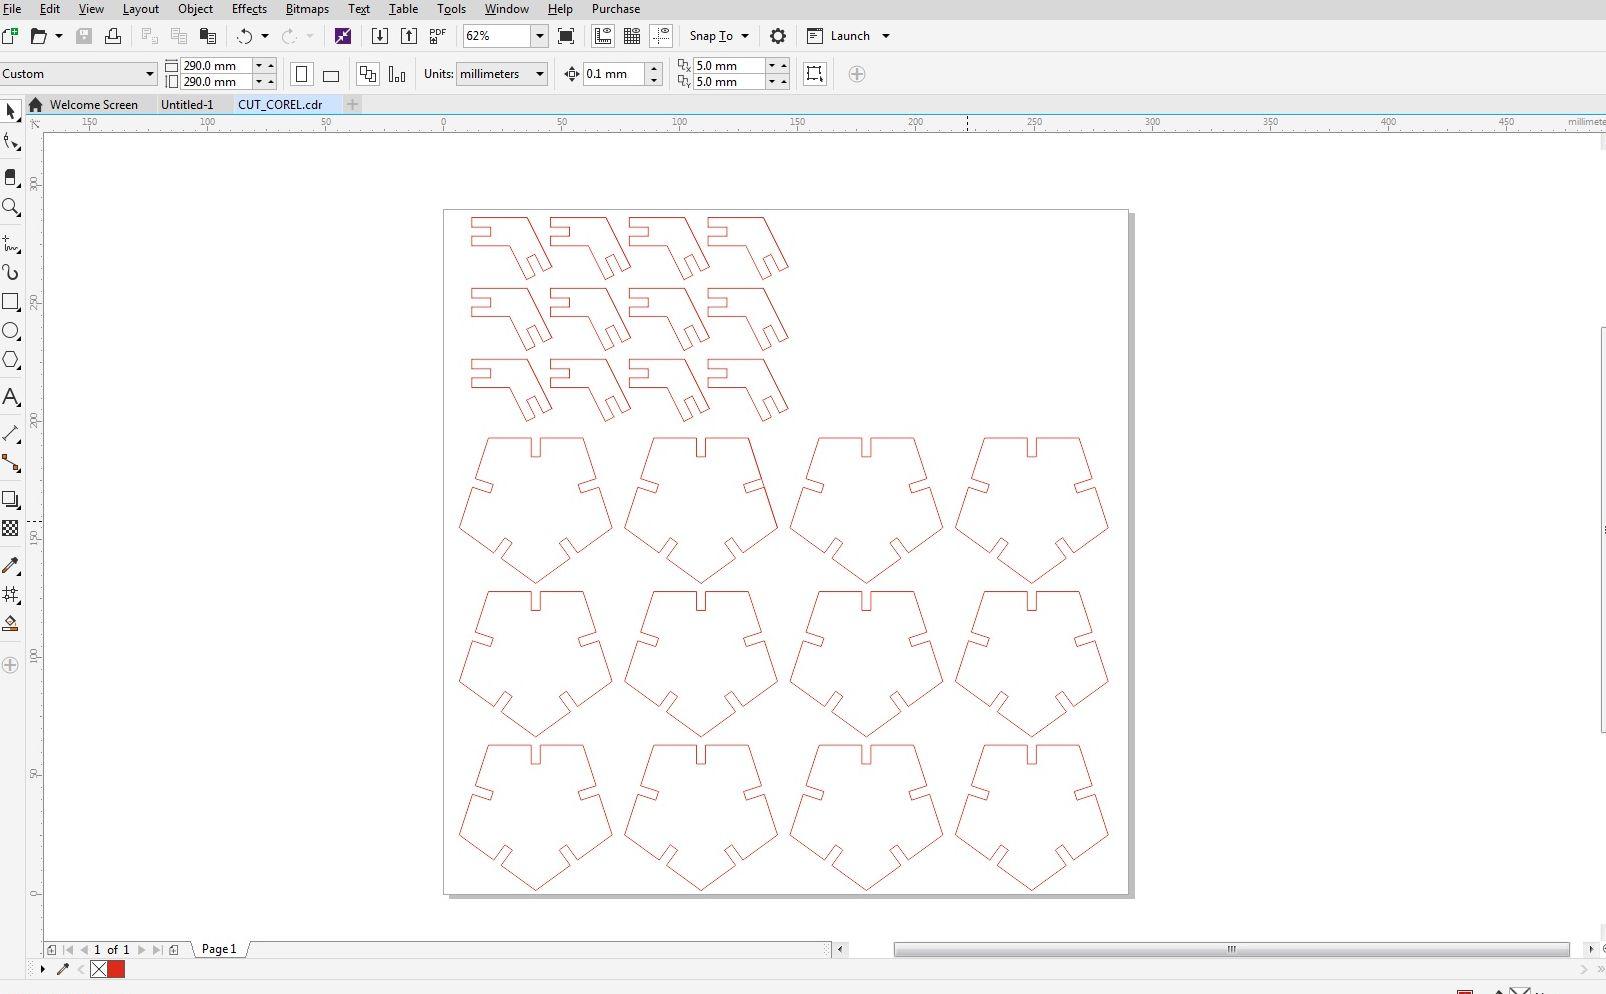The height and width of the screenshot is (994, 1606).
Task: Click the Publish to PDF icon
Action: (437, 36)
